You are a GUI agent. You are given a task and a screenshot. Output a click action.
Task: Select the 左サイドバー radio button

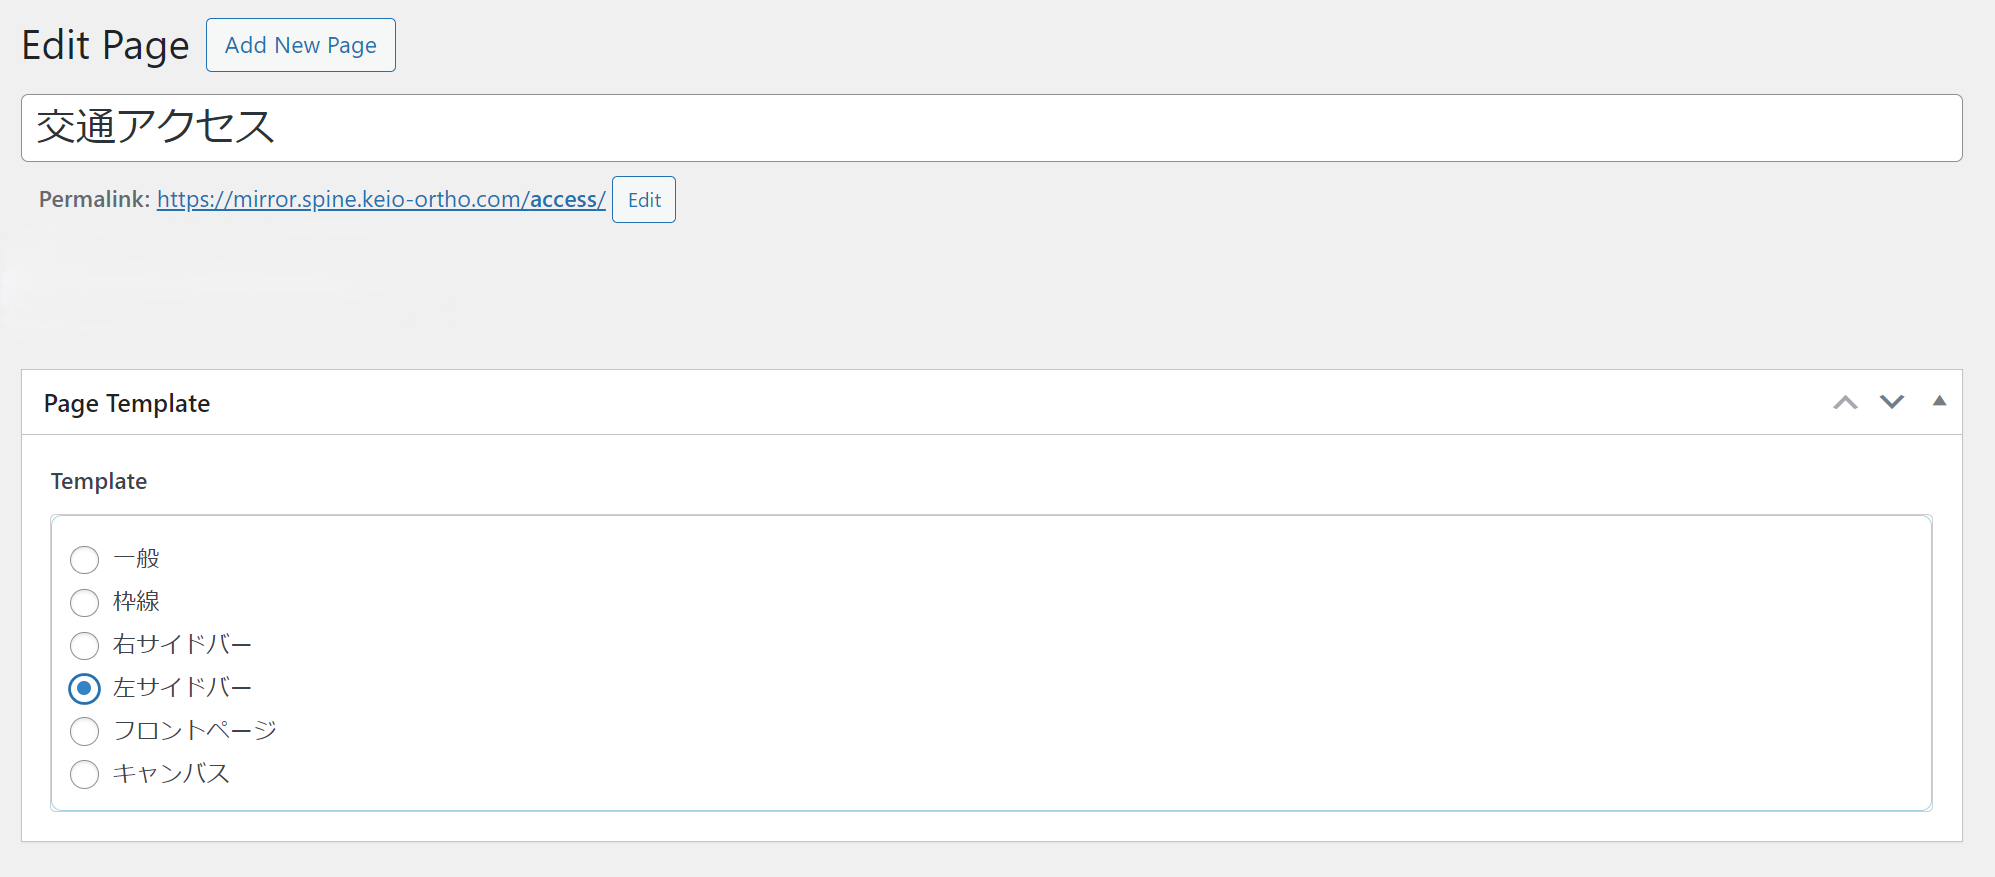[x=85, y=688]
